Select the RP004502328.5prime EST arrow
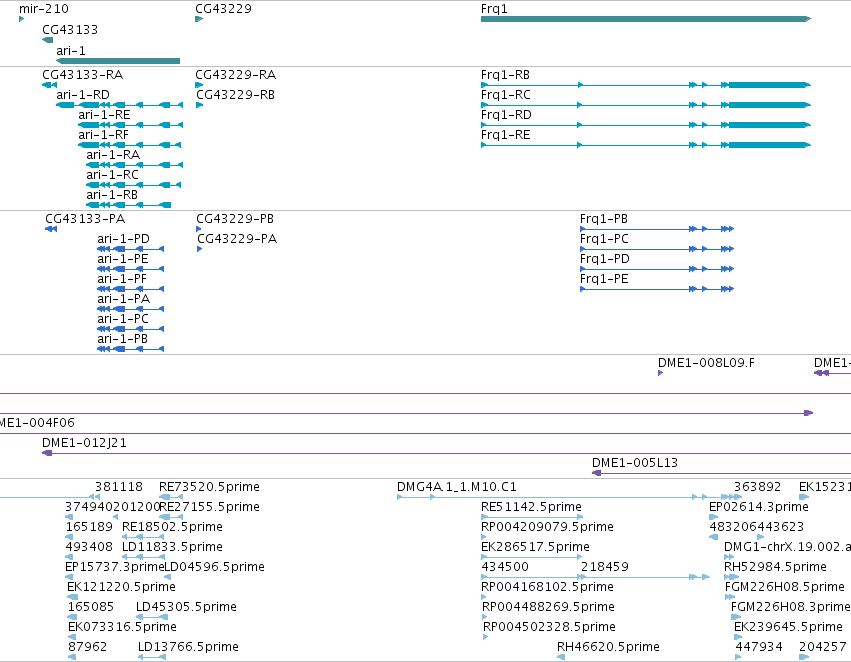 [x=486, y=637]
